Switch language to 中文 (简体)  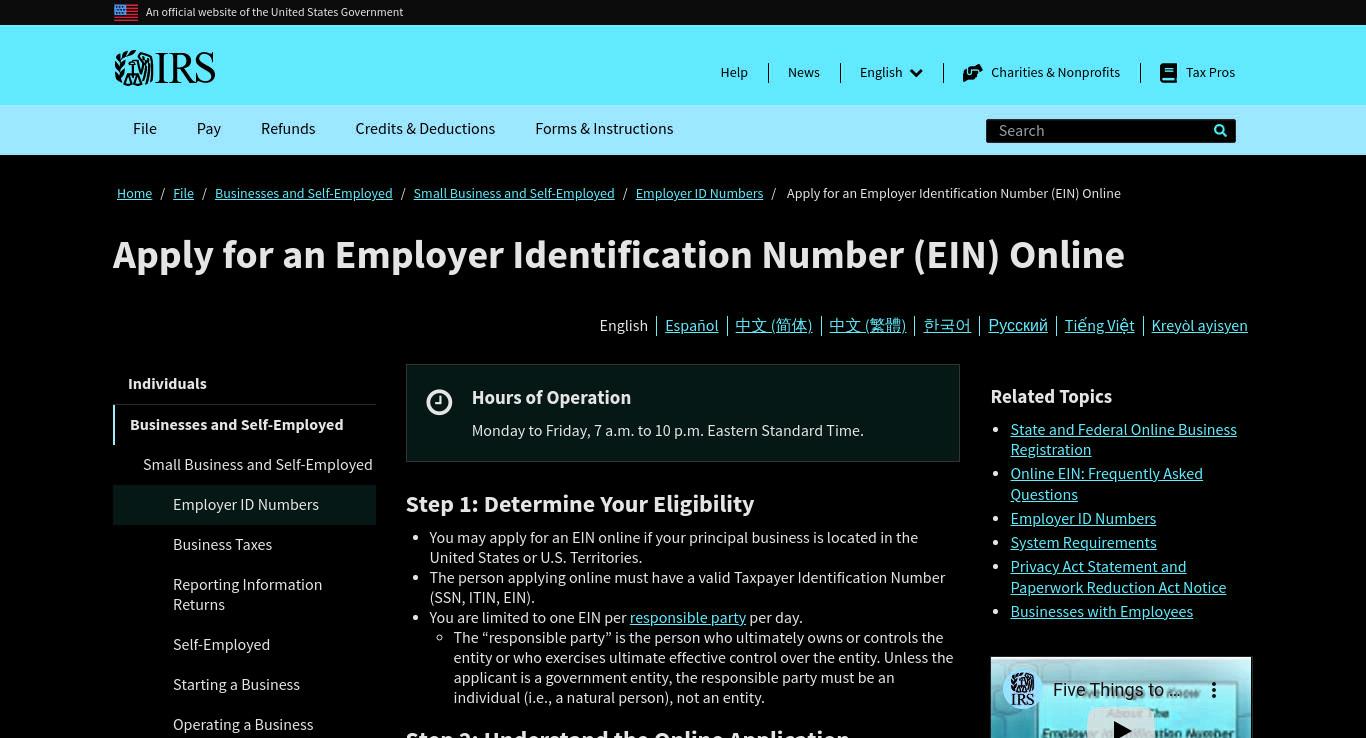(773, 326)
